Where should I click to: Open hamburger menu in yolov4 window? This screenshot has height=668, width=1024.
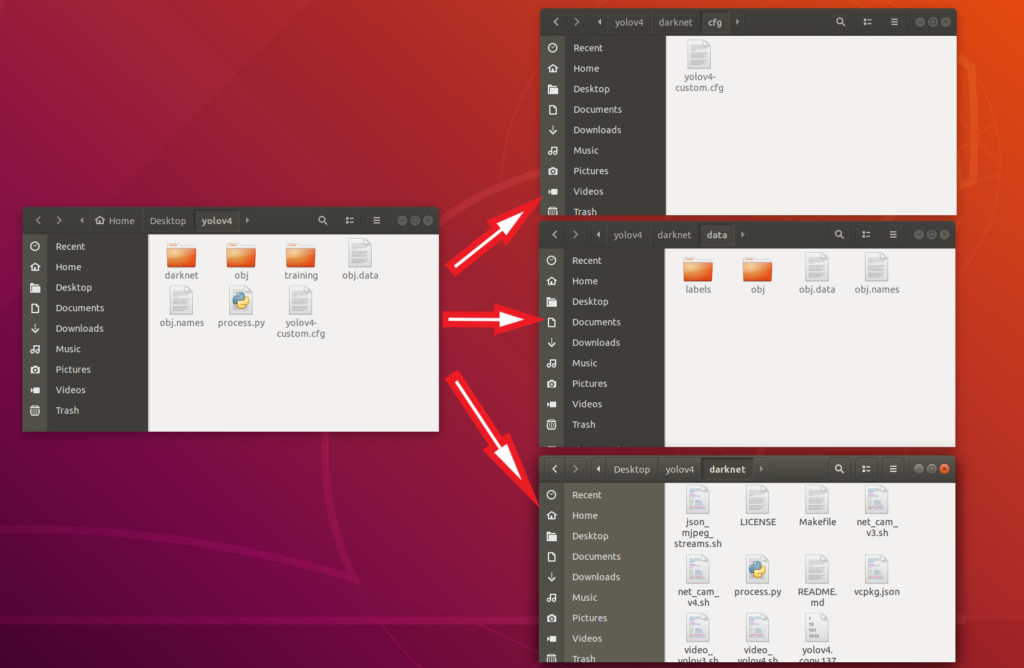[x=376, y=221]
